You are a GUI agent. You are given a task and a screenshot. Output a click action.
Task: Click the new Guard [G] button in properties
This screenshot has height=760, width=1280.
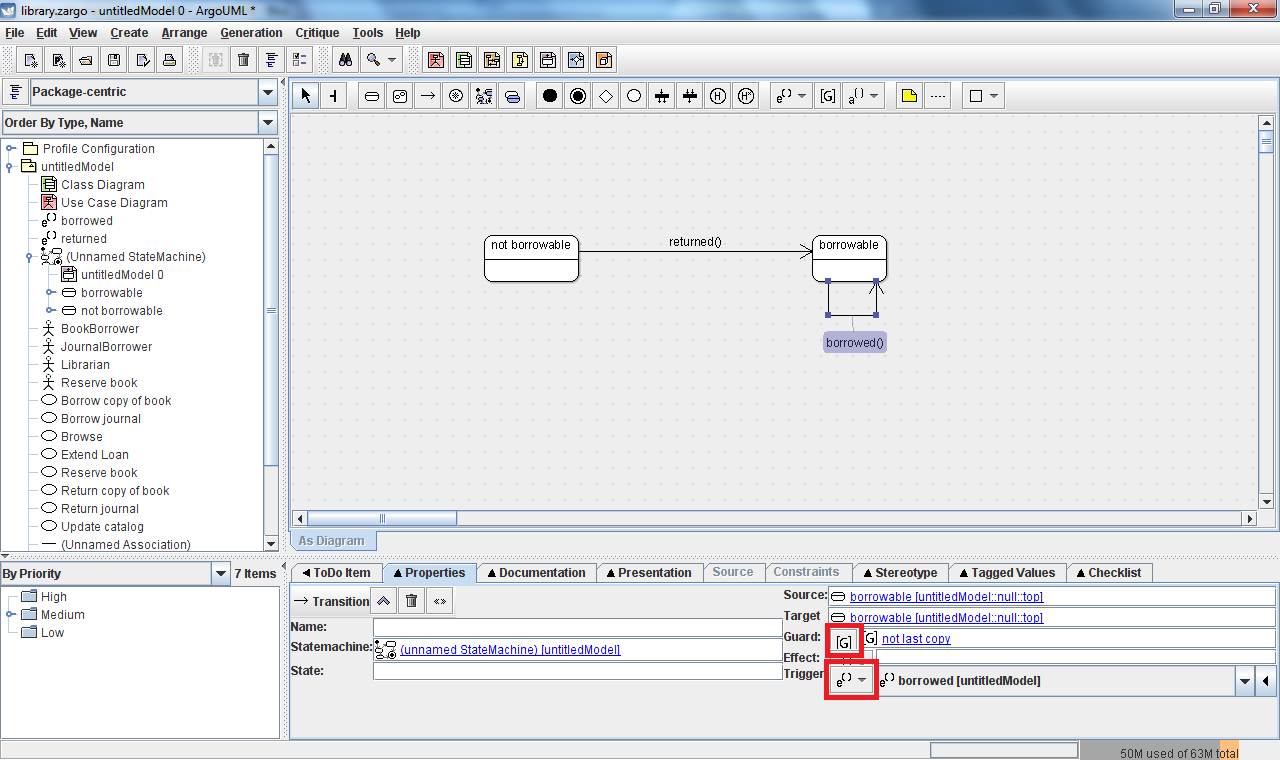(x=845, y=641)
